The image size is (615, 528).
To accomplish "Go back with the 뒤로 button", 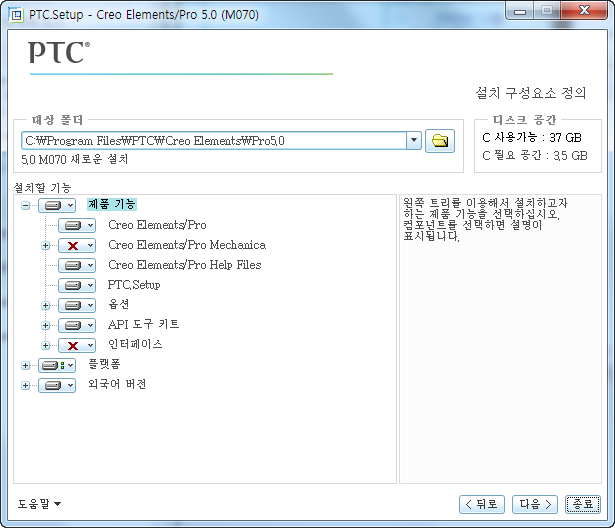I will coord(482,504).
